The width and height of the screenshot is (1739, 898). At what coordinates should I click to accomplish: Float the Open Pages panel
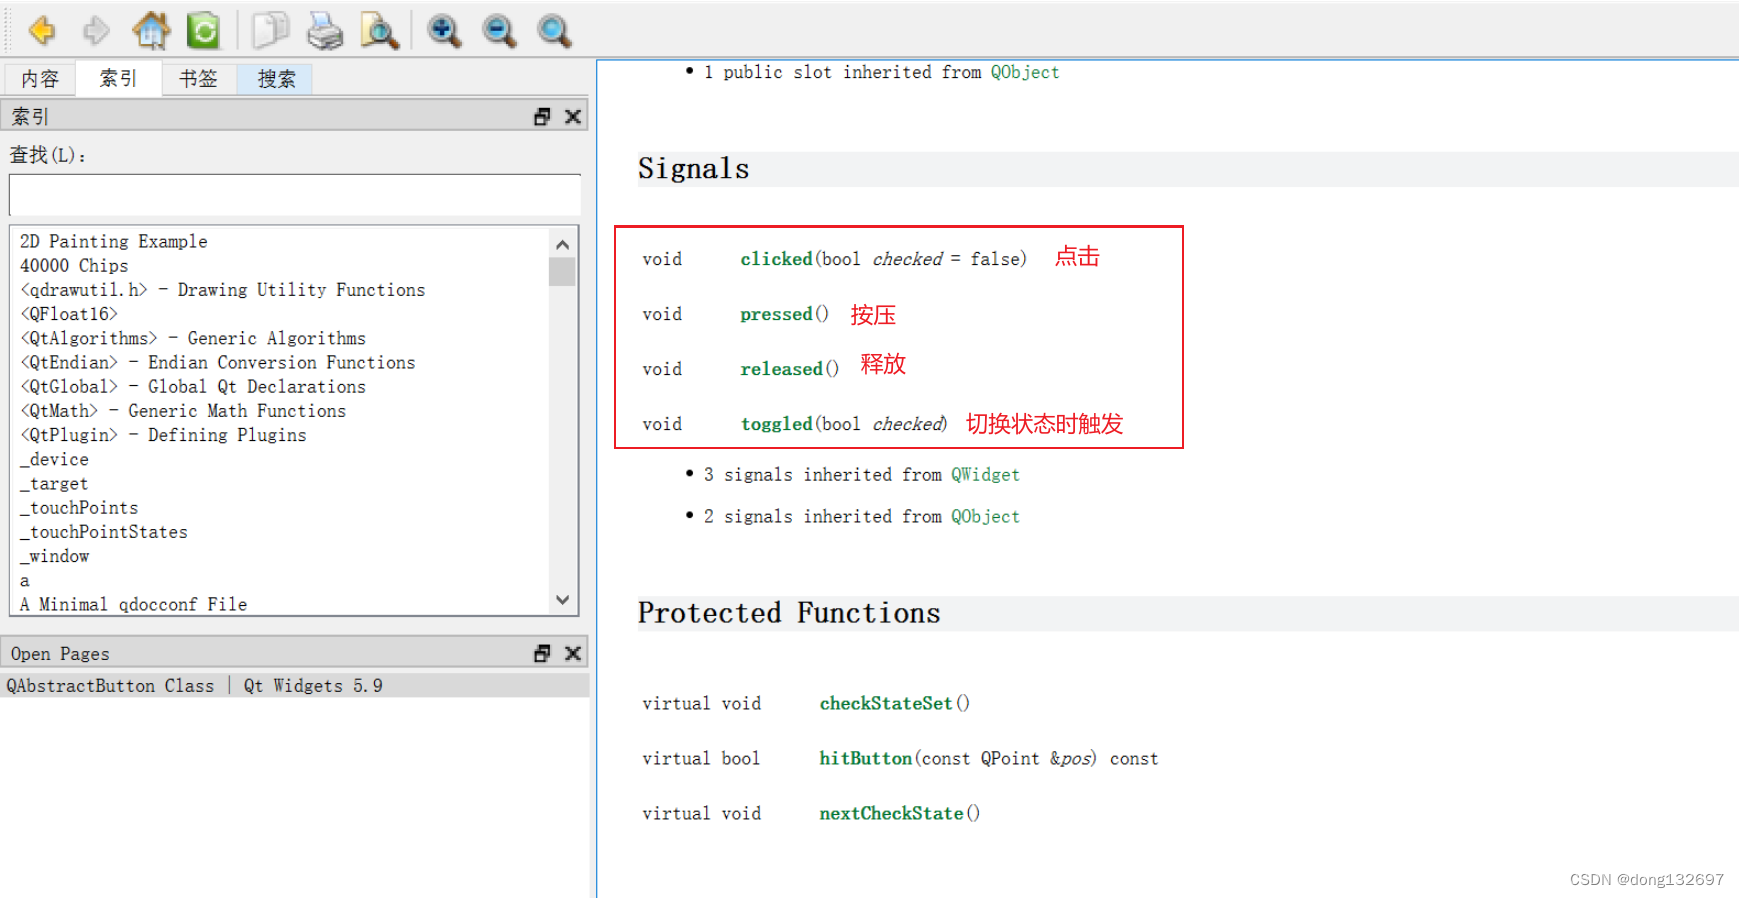(x=542, y=653)
